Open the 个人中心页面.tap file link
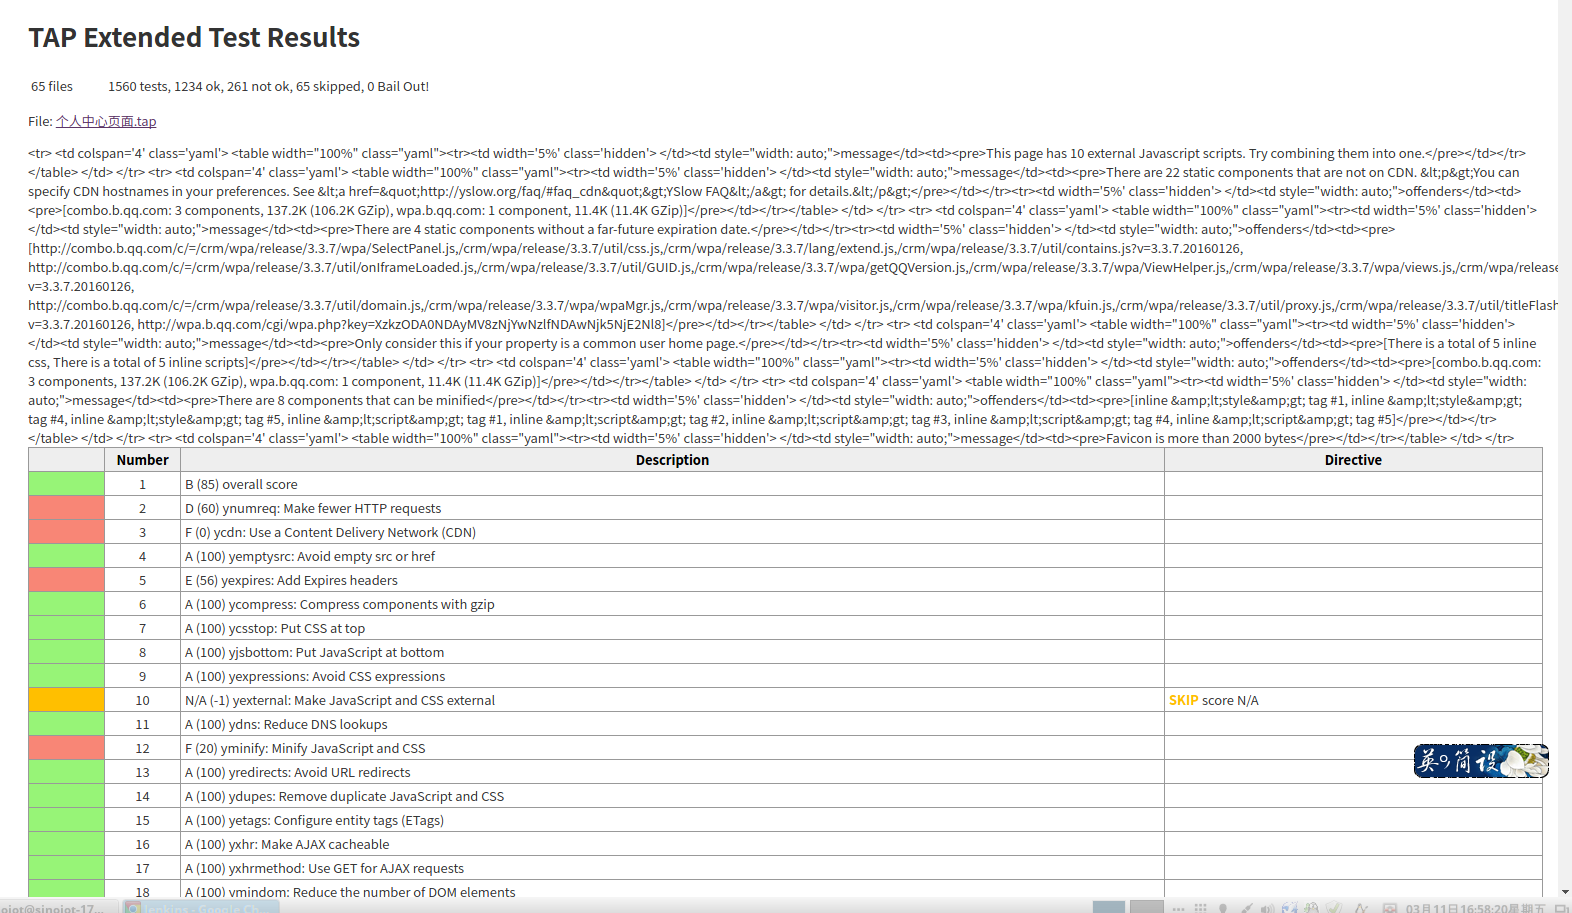1572x913 pixels. pyautogui.click(x=106, y=121)
